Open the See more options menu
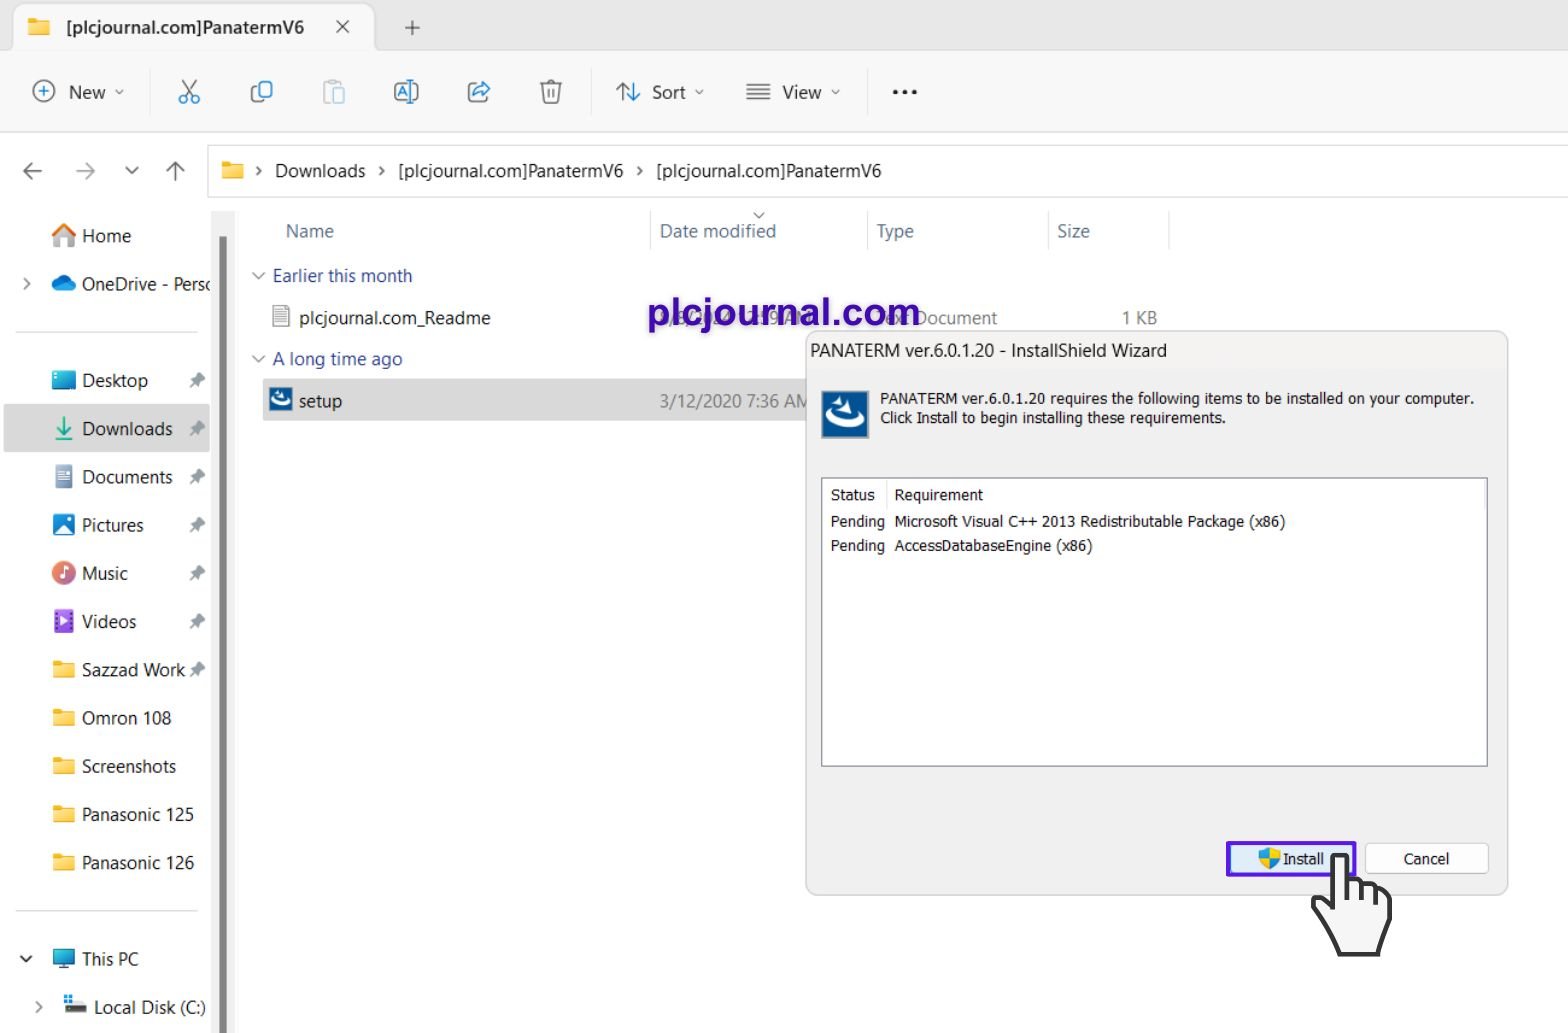The image size is (1568, 1033). (x=905, y=92)
